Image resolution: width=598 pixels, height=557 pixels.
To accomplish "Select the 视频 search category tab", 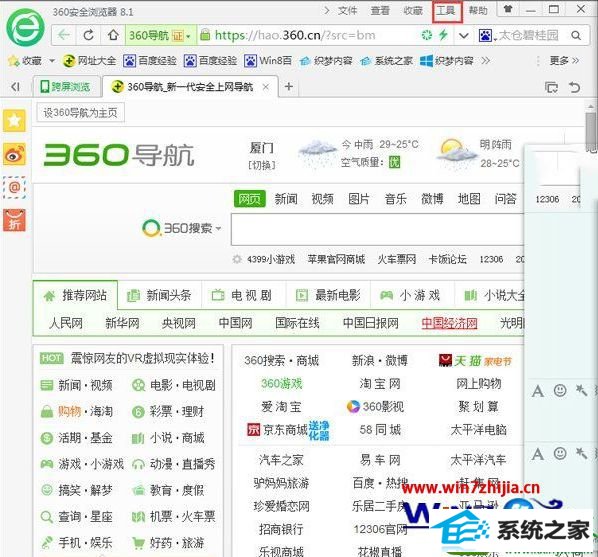I will point(322,199).
